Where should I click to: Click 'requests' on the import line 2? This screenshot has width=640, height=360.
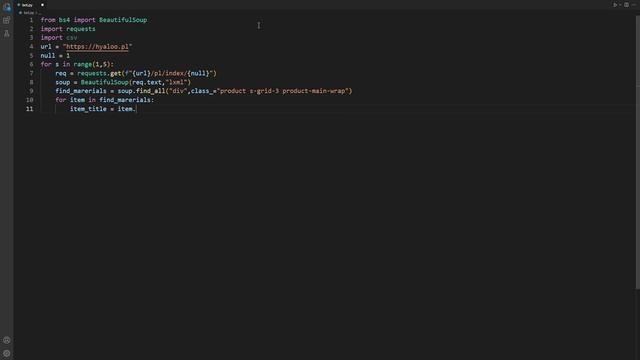[x=81, y=29]
